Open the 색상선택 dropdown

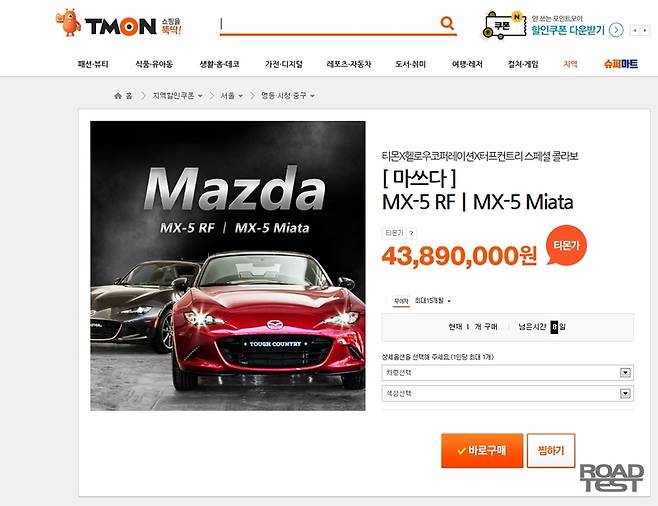click(x=507, y=394)
